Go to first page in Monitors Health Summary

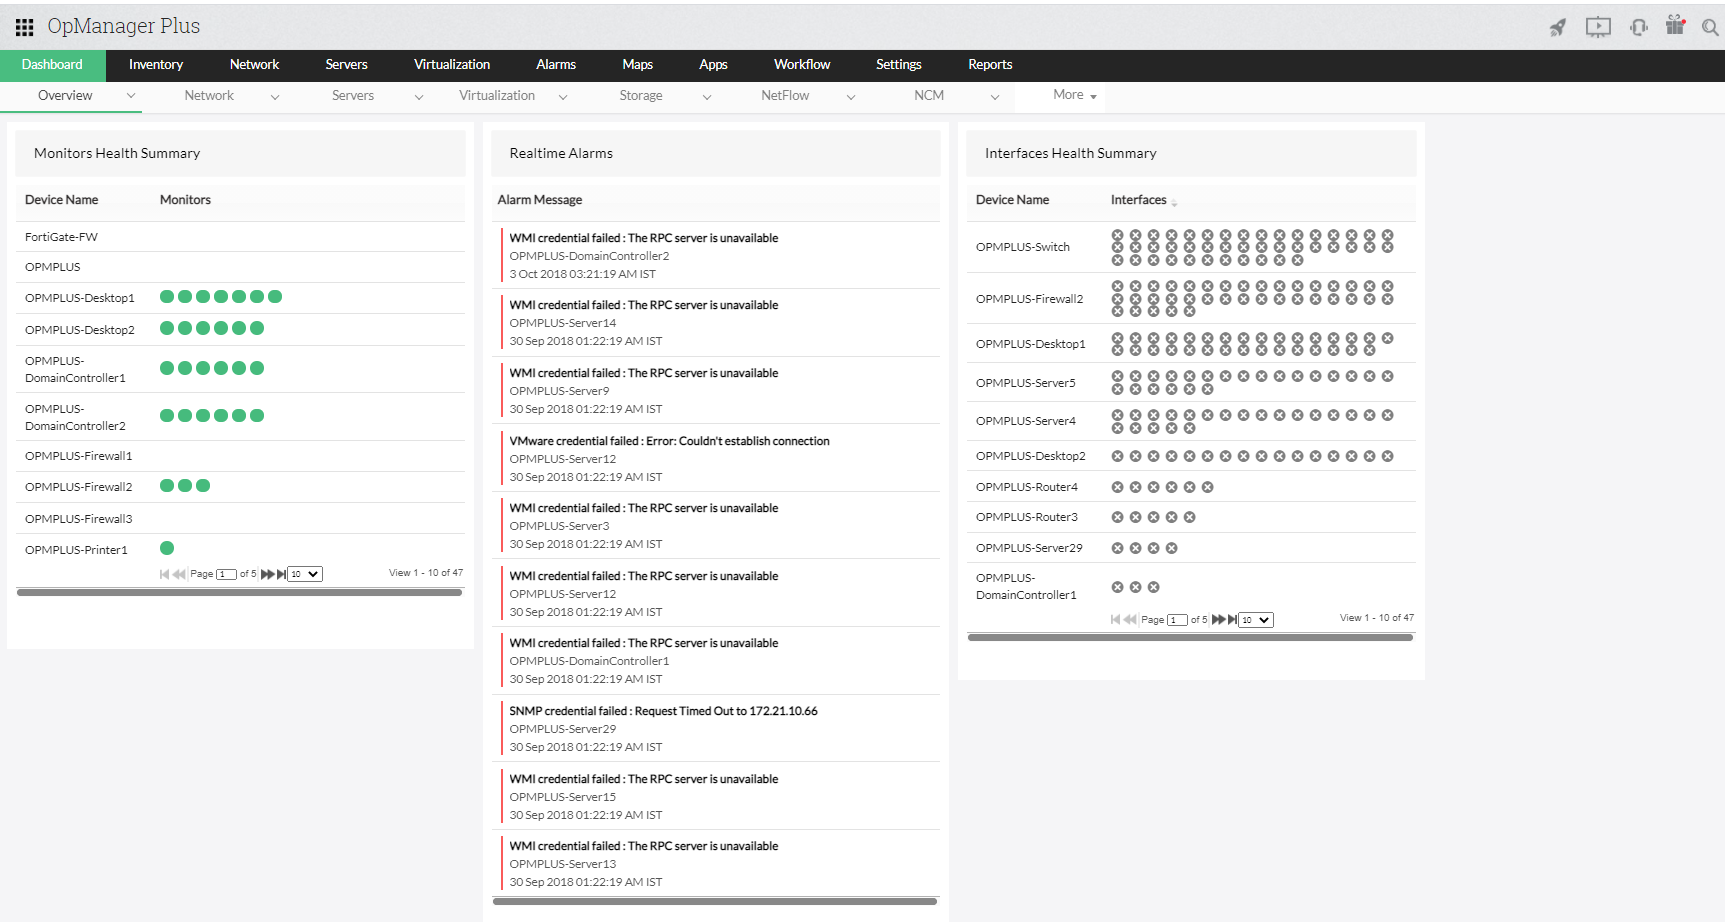(x=164, y=574)
